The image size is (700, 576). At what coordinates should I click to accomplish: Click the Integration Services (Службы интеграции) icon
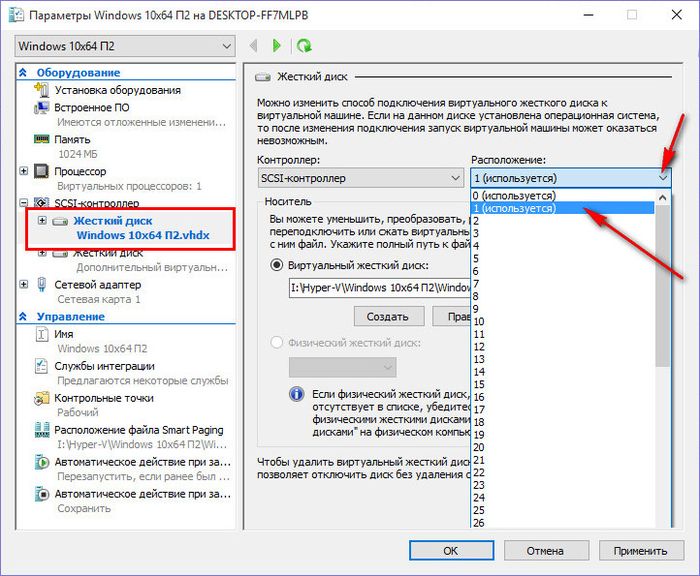[x=42, y=366]
